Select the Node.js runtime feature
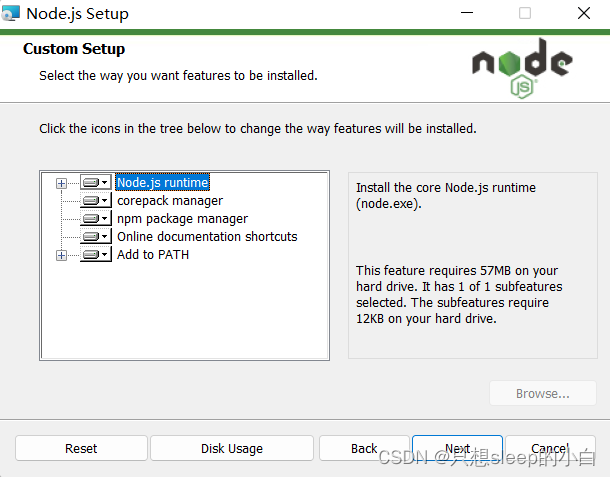Image resolution: width=610 pixels, height=477 pixels. pos(163,182)
